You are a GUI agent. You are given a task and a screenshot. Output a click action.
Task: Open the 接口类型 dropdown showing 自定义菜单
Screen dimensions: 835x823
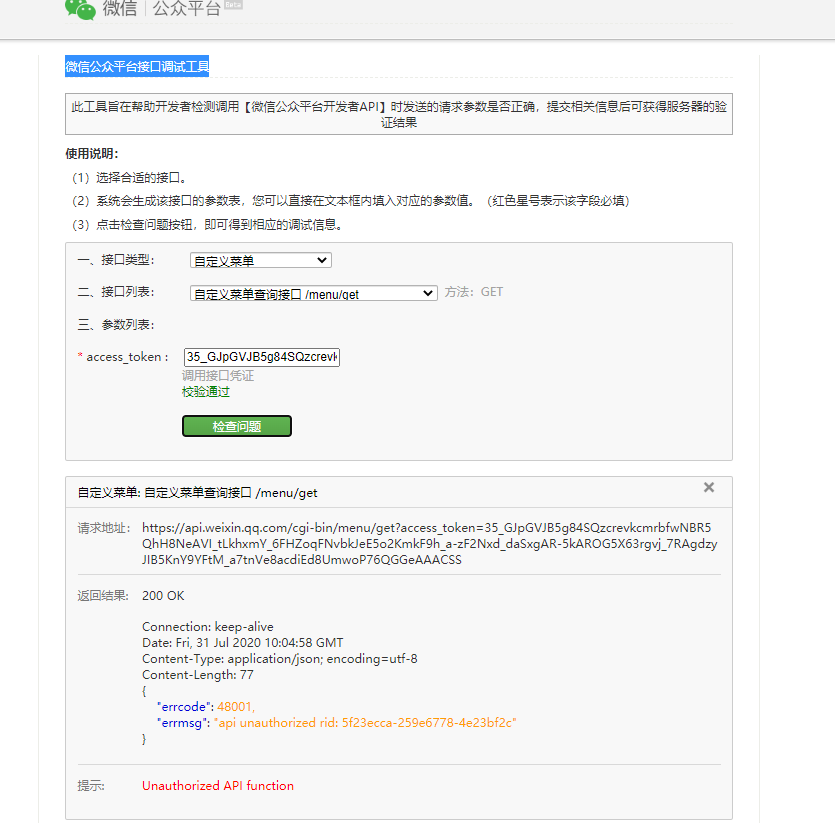(260, 260)
